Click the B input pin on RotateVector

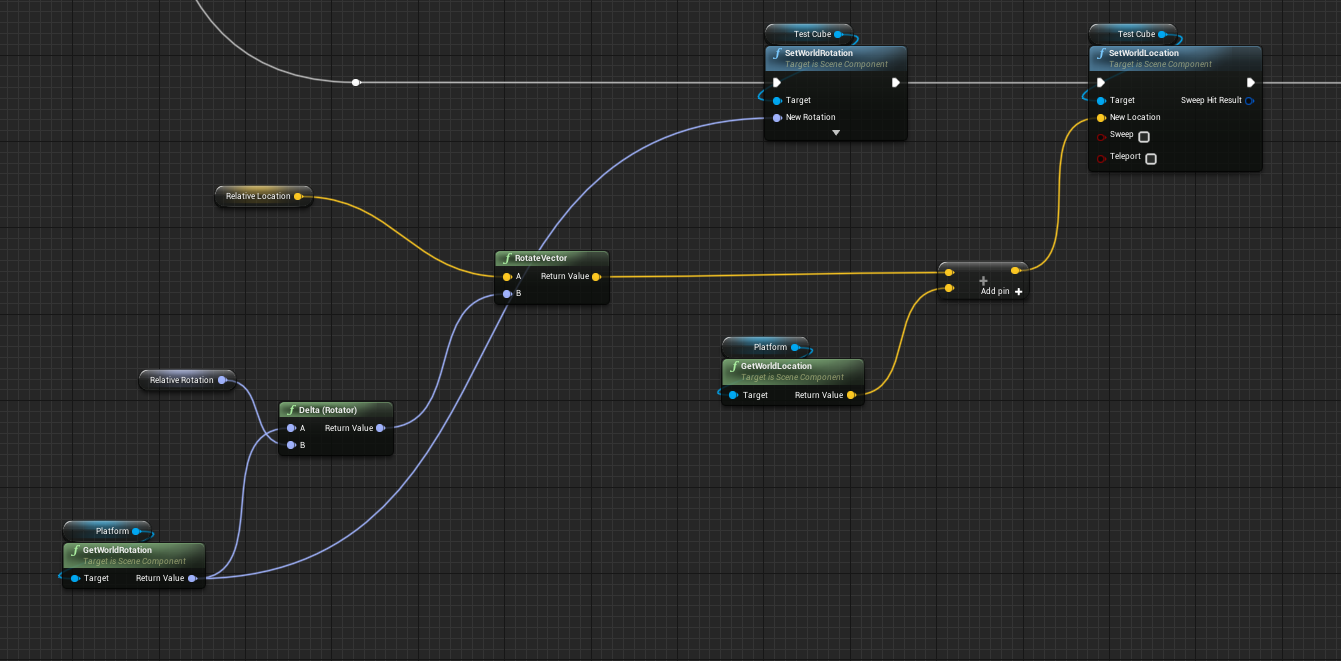(x=507, y=293)
